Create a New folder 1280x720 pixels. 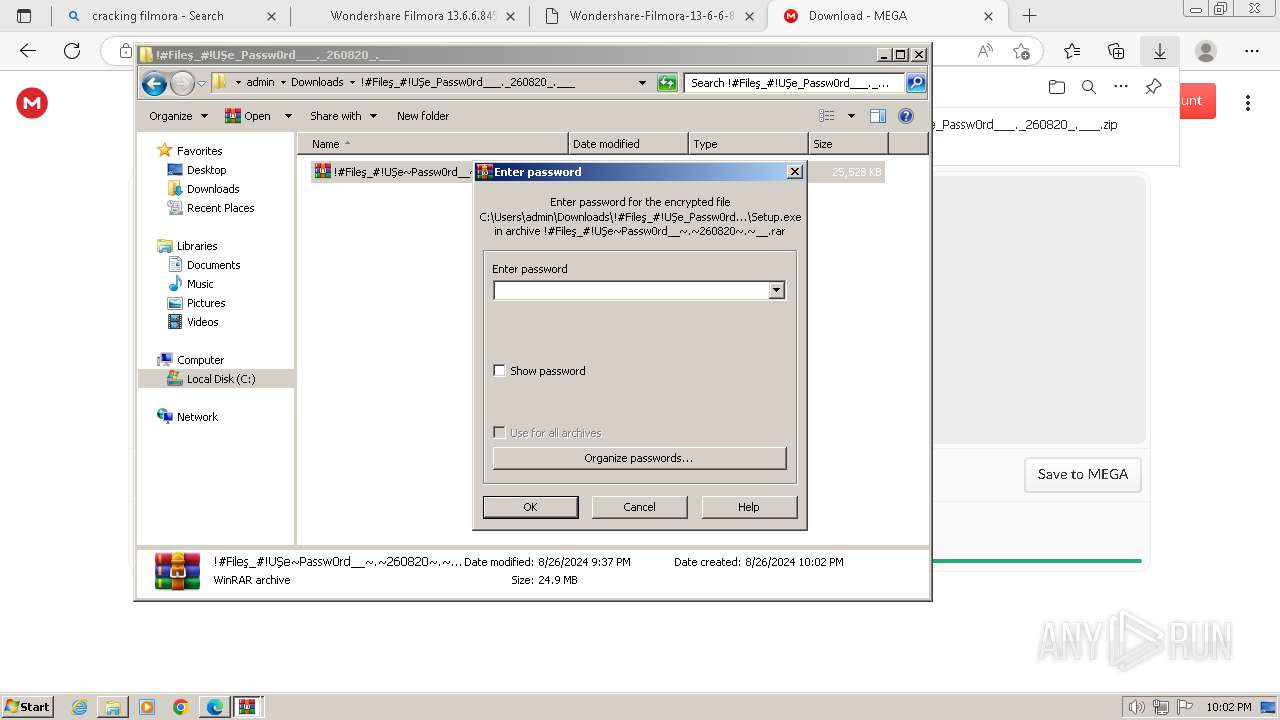click(423, 116)
